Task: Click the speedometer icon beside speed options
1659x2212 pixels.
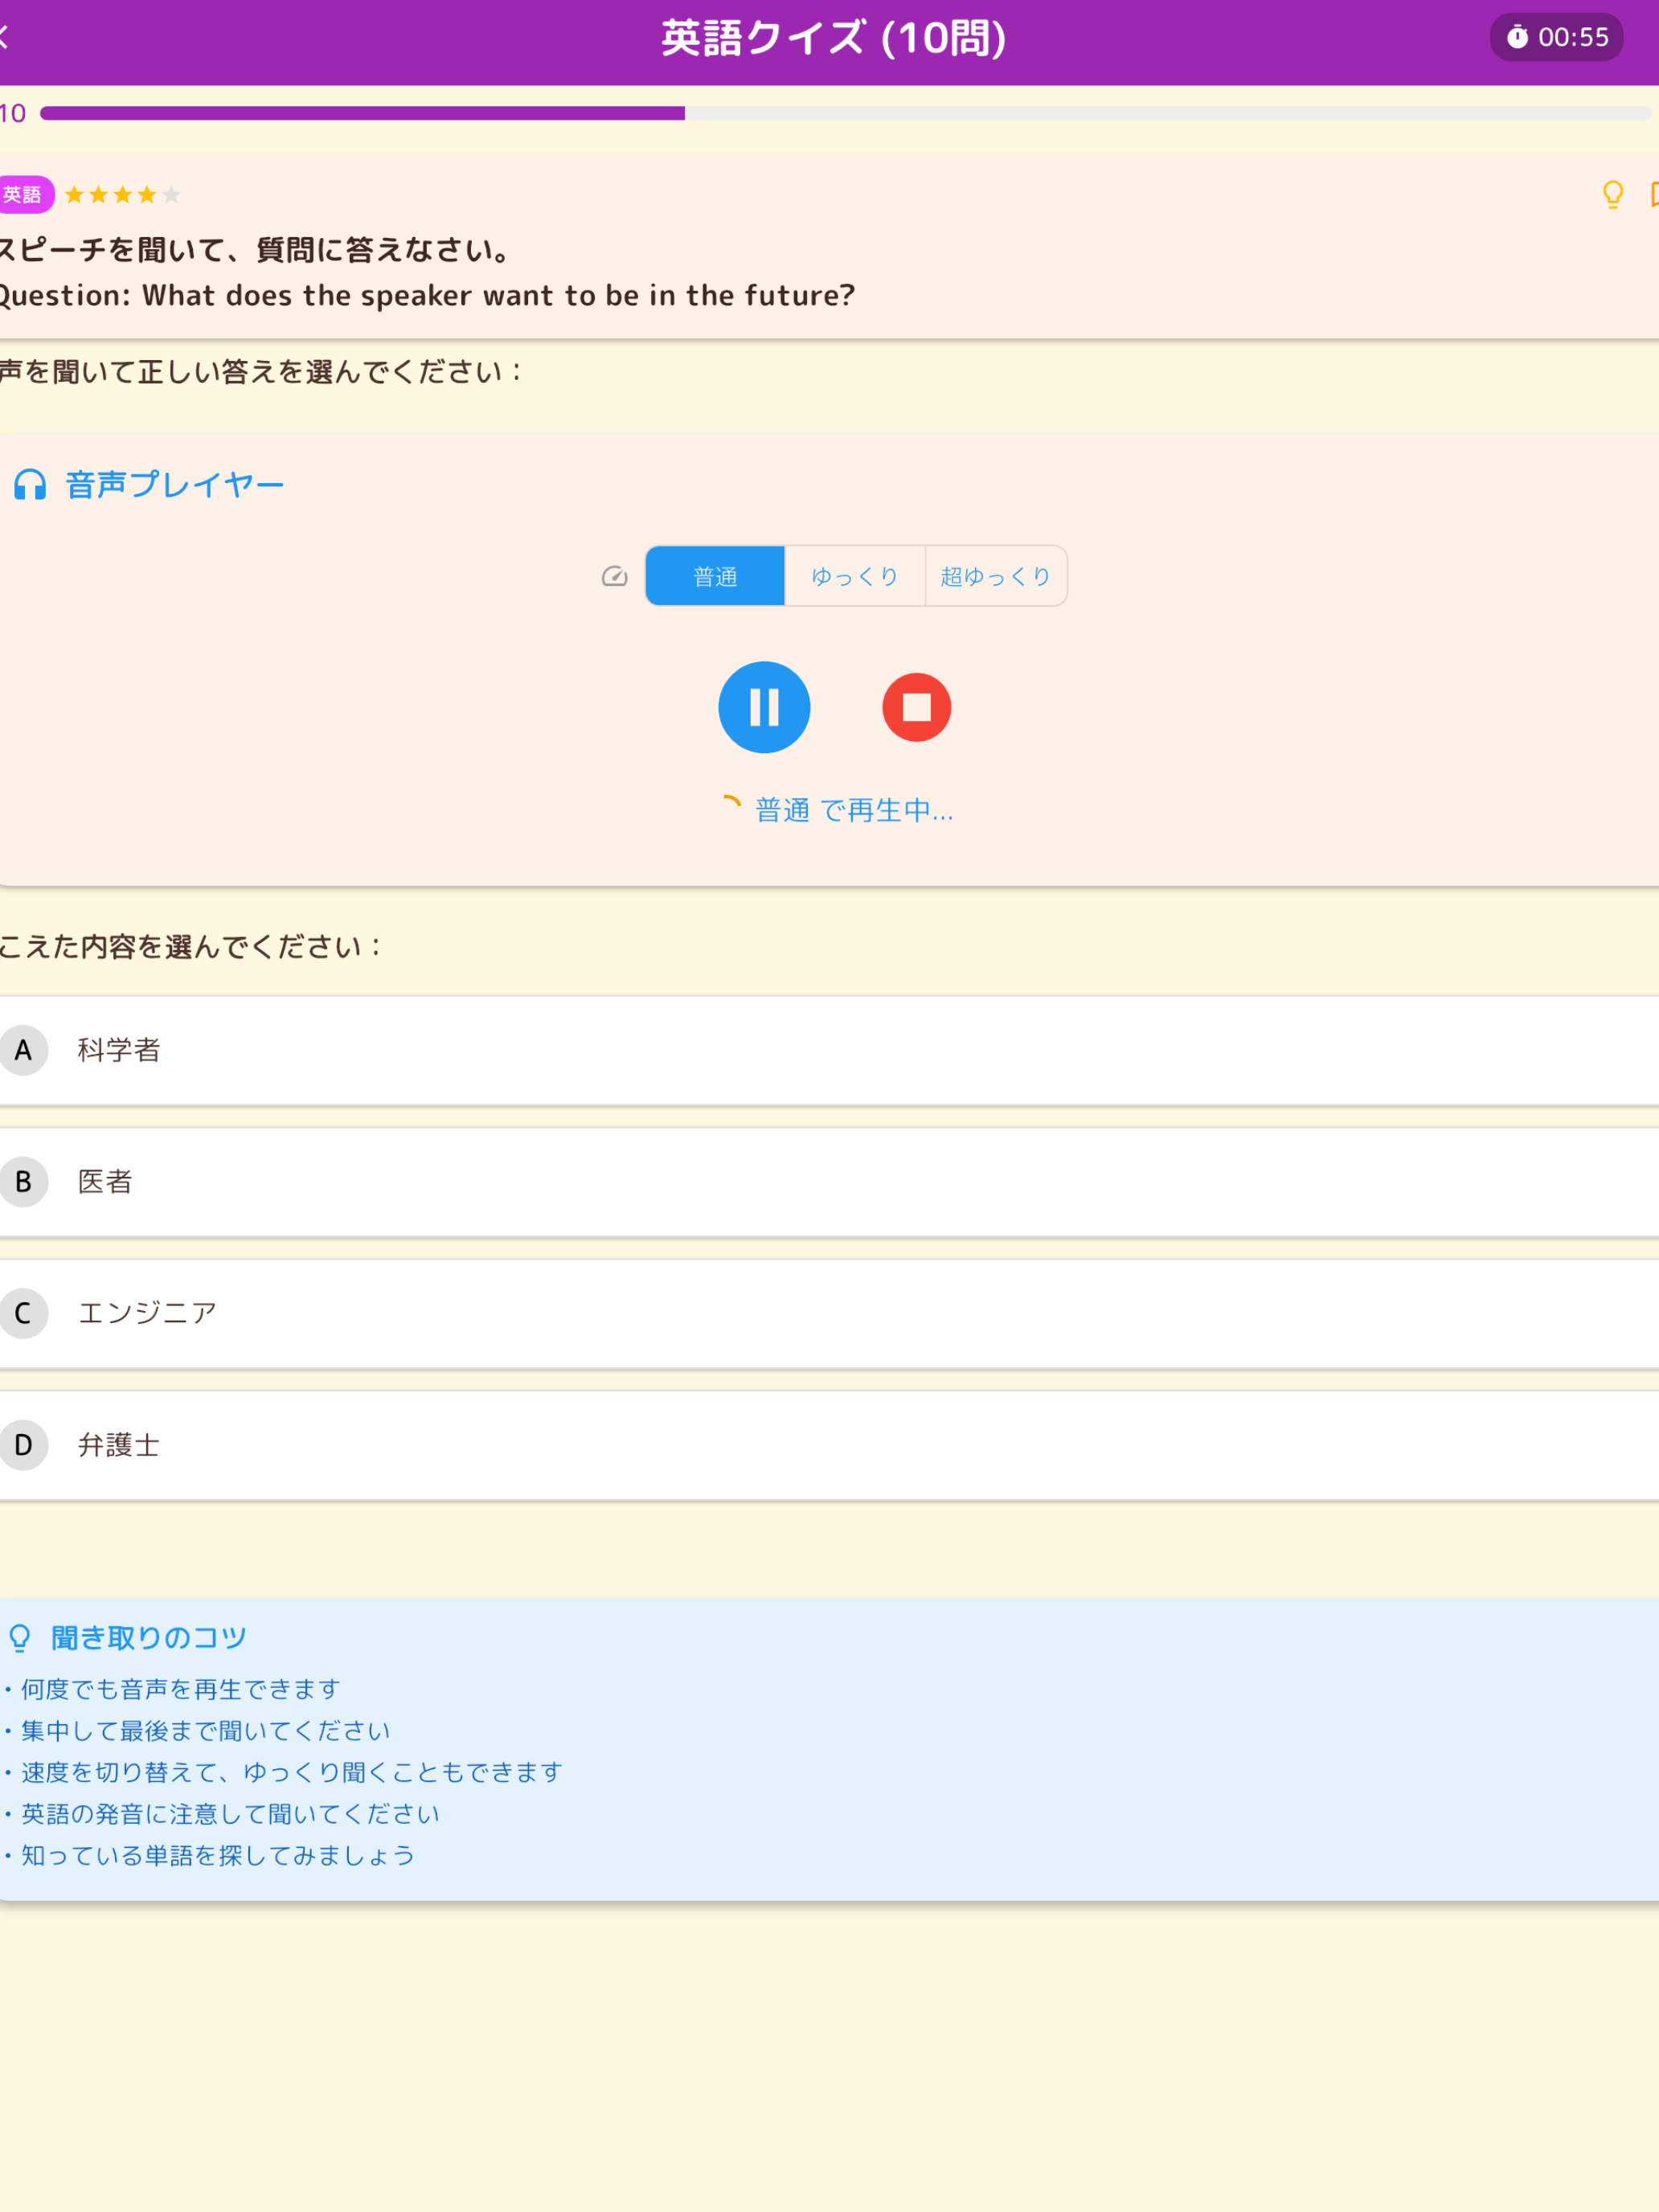Action: tap(614, 576)
